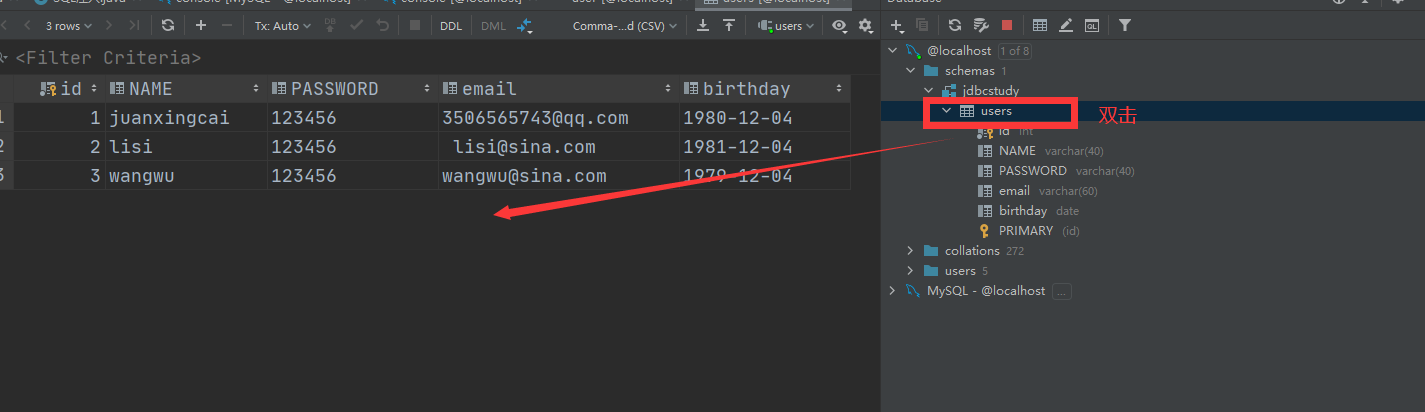This screenshot has width=1425, height=412.
Task: Open the Tx: Auto transaction mode dropdown
Action: (x=282, y=26)
